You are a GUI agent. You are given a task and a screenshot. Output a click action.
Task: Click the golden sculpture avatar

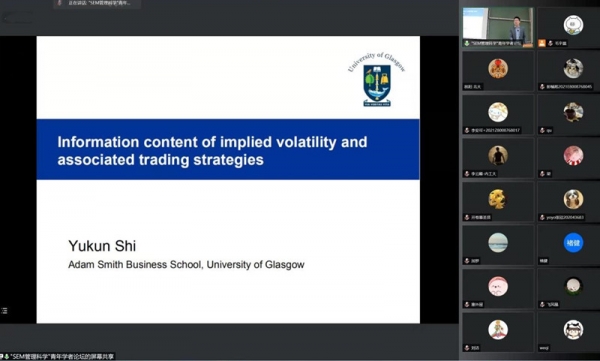pyautogui.click(x=498, y=199)
